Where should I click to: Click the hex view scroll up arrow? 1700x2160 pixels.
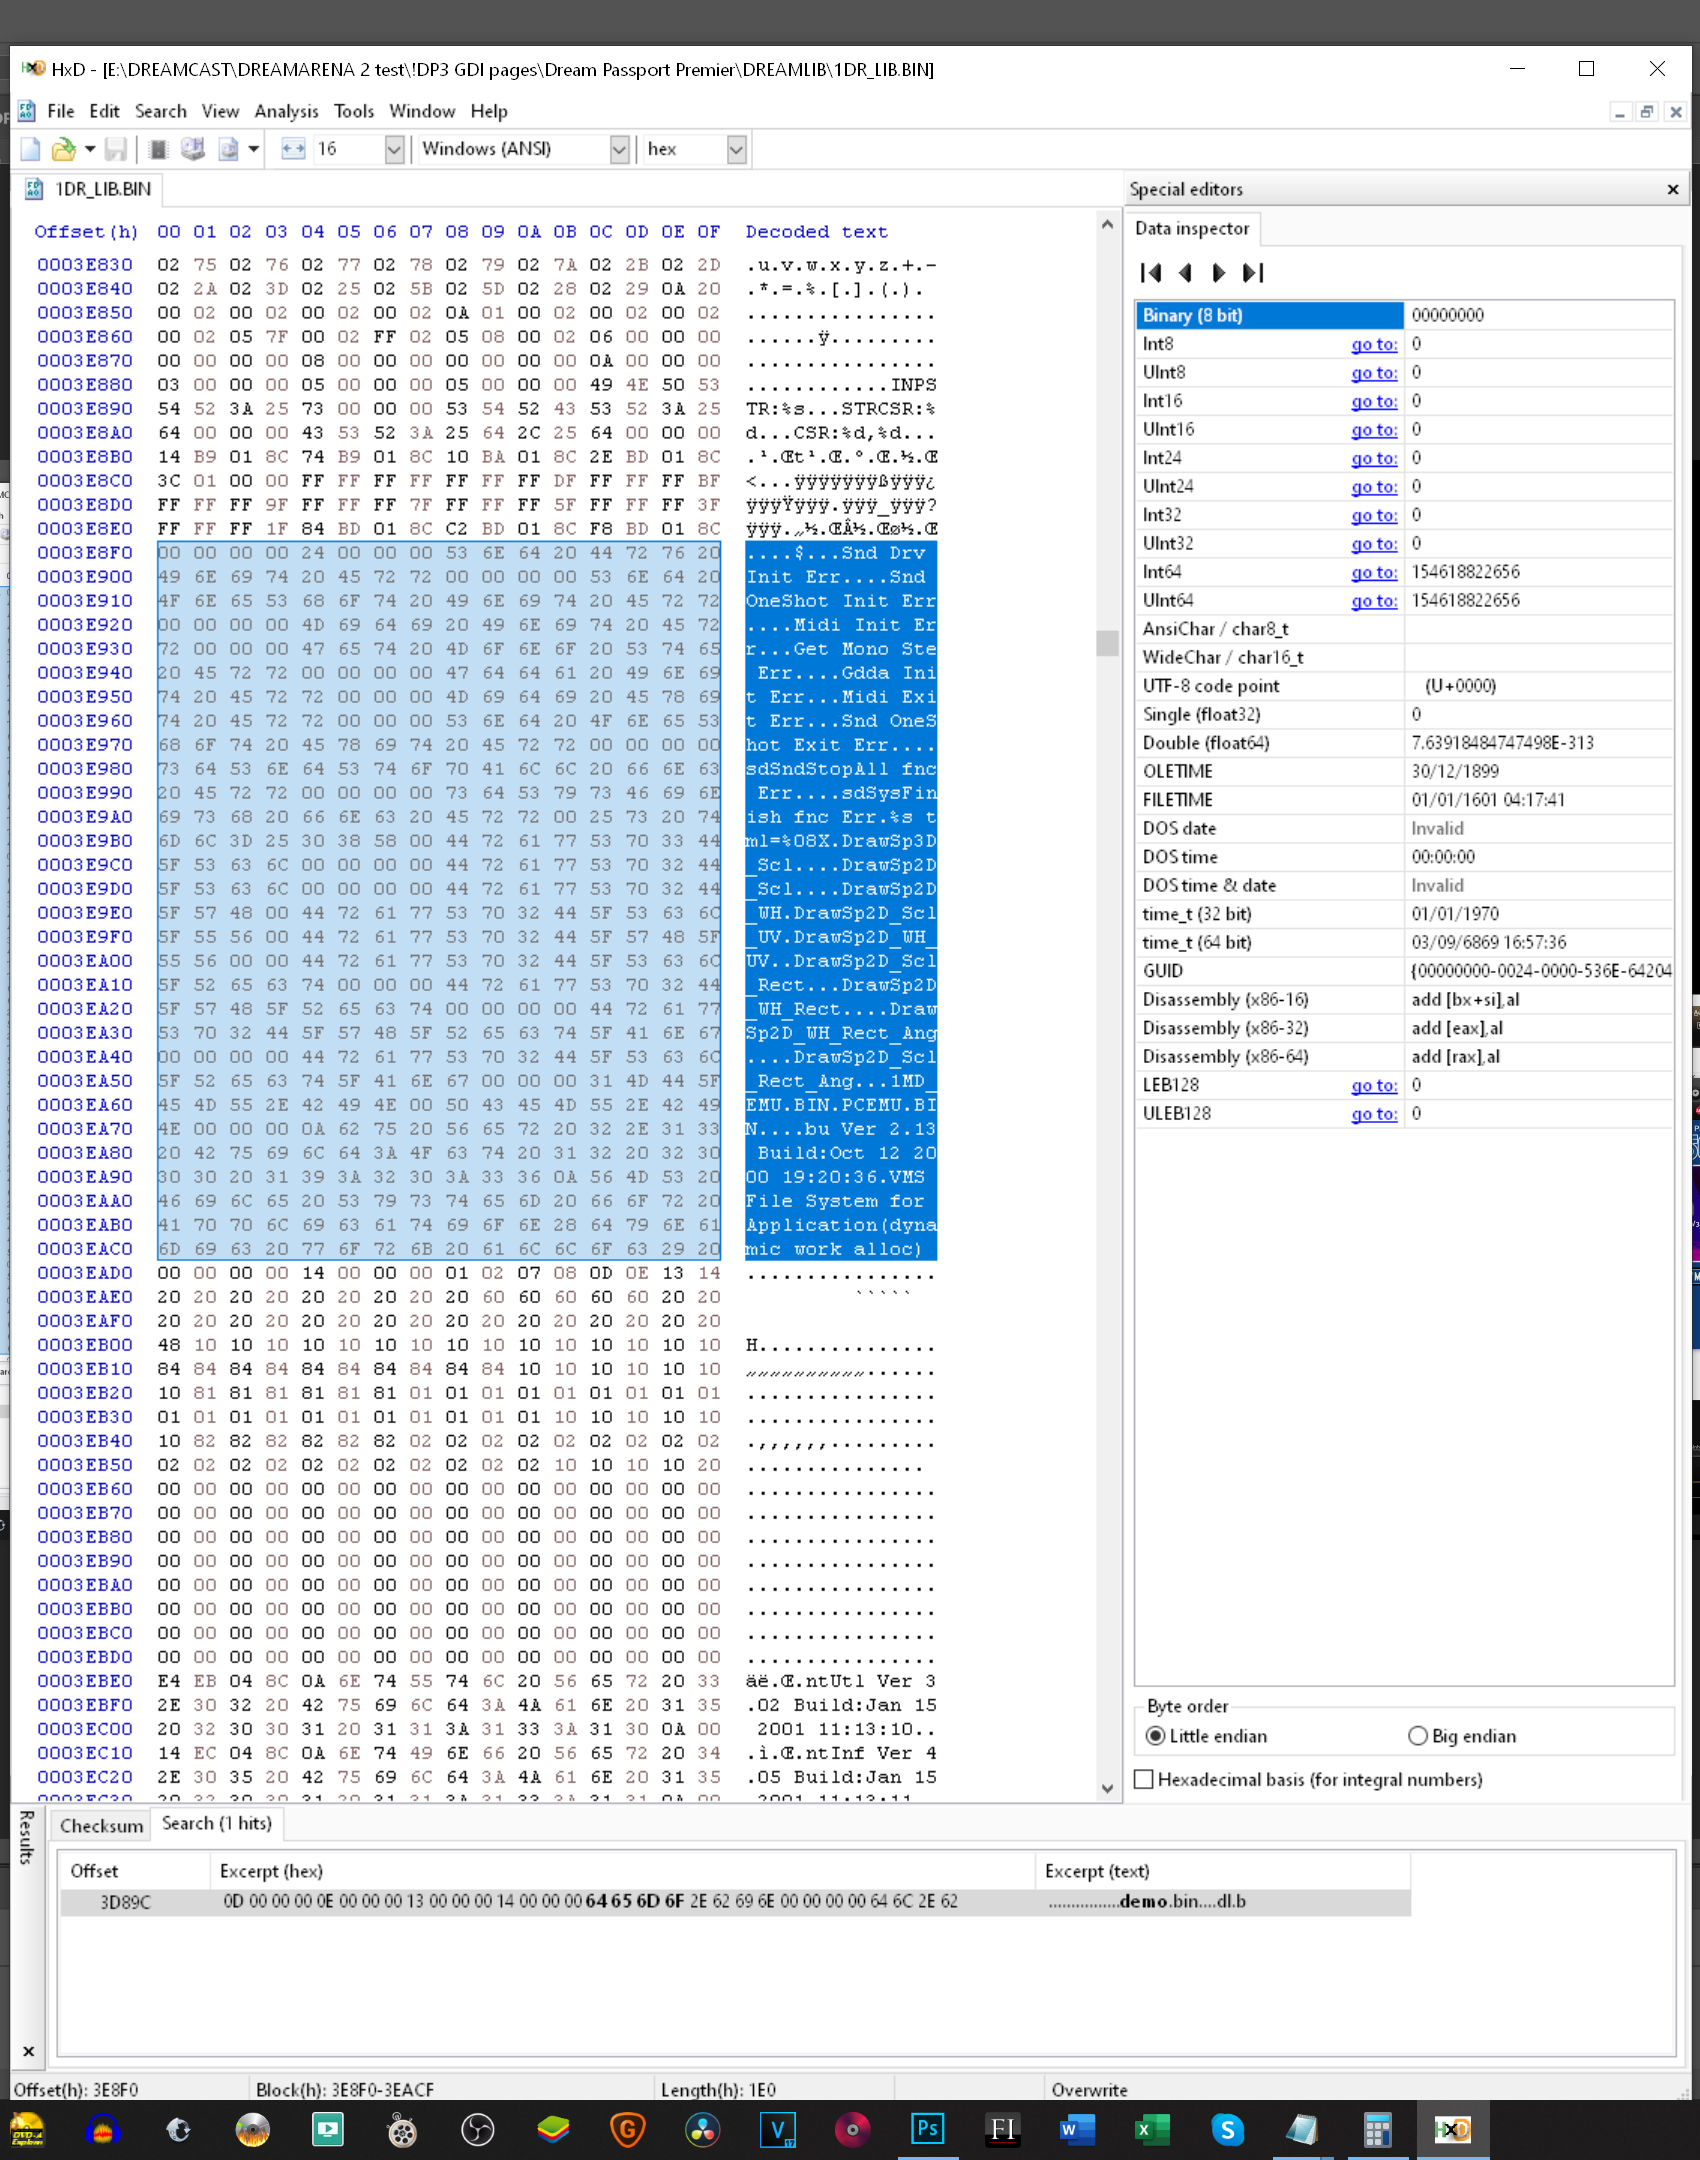point(1107,225)
